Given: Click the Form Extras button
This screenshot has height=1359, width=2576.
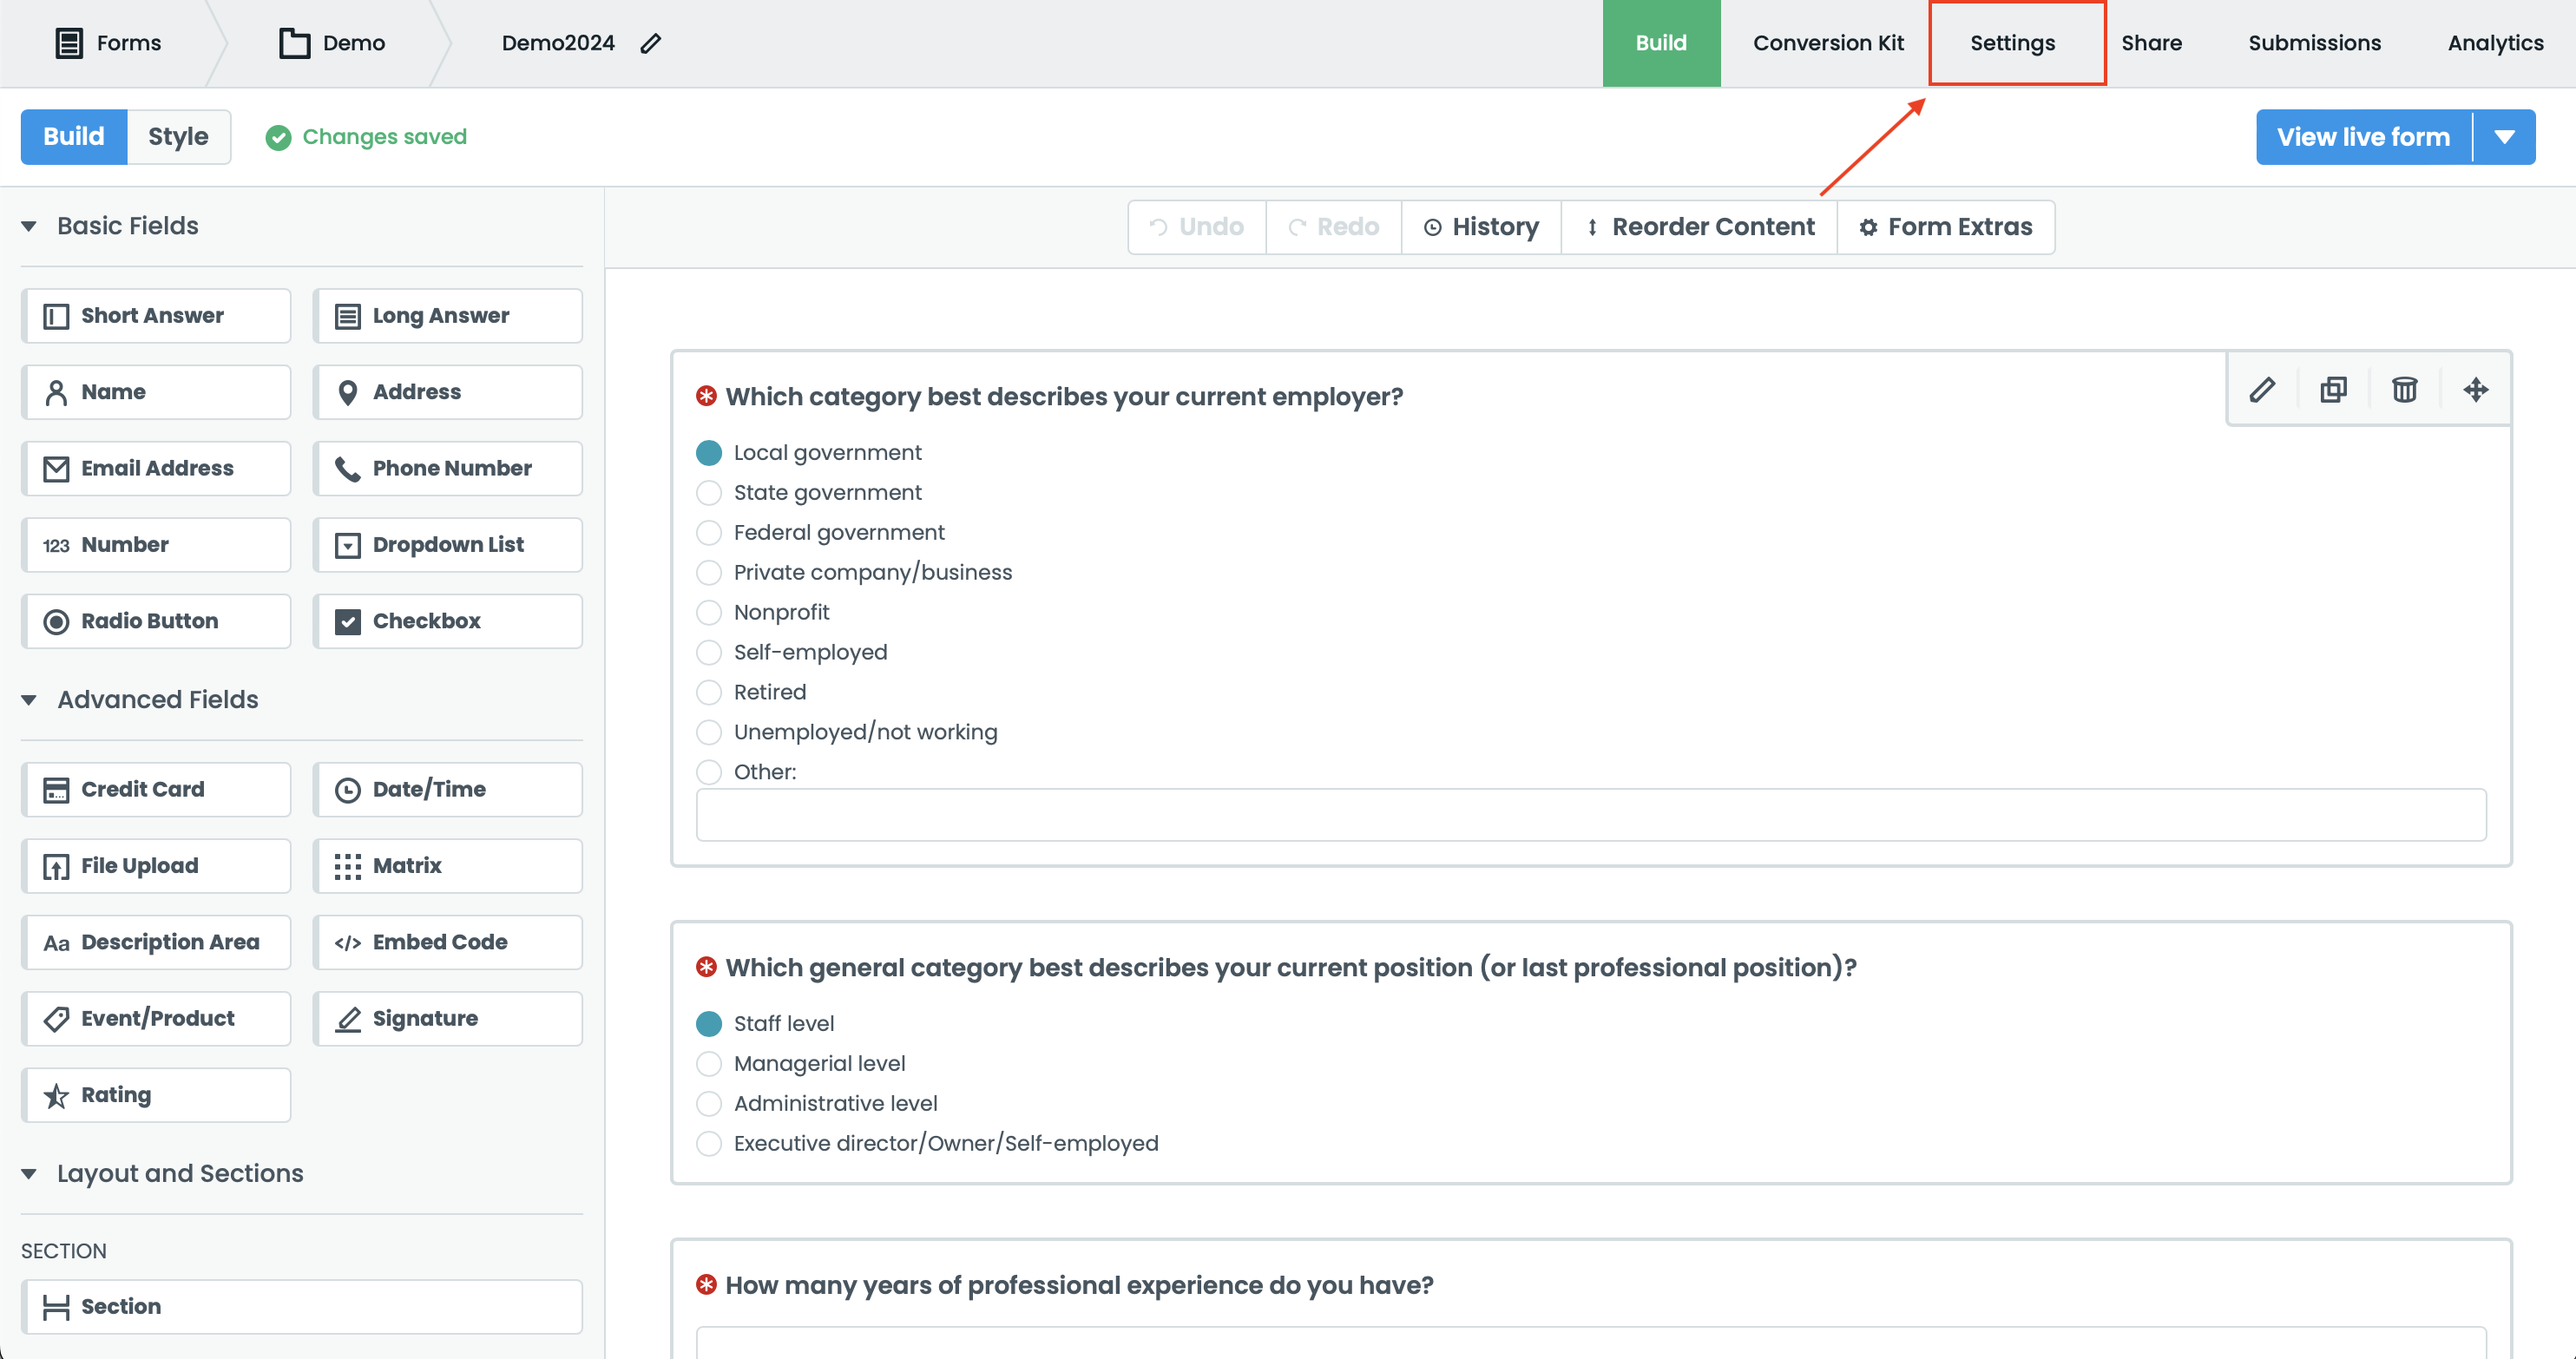Looking at the screenshot, I should (x=1945, y=227).
